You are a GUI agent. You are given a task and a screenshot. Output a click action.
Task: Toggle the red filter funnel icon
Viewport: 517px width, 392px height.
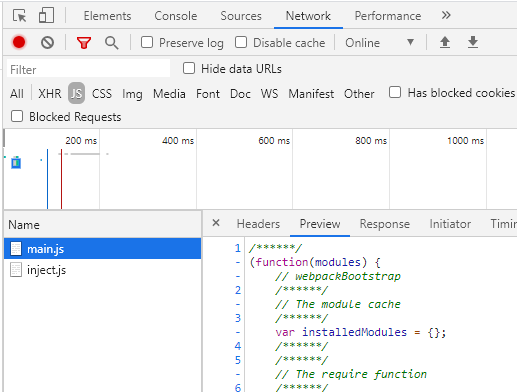click(x=84, y=43)
